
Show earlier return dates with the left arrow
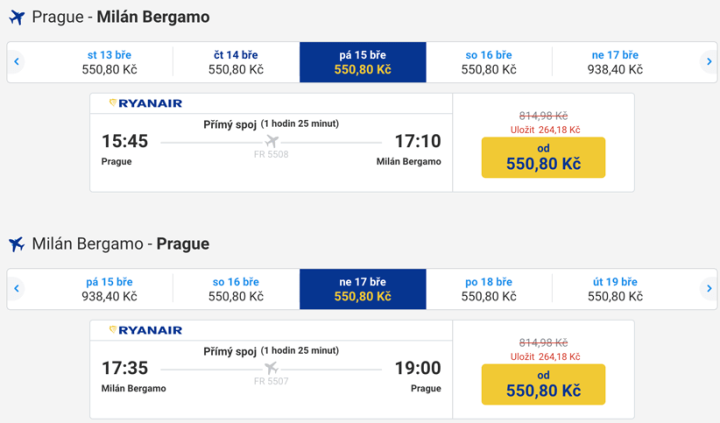point(17,289)
